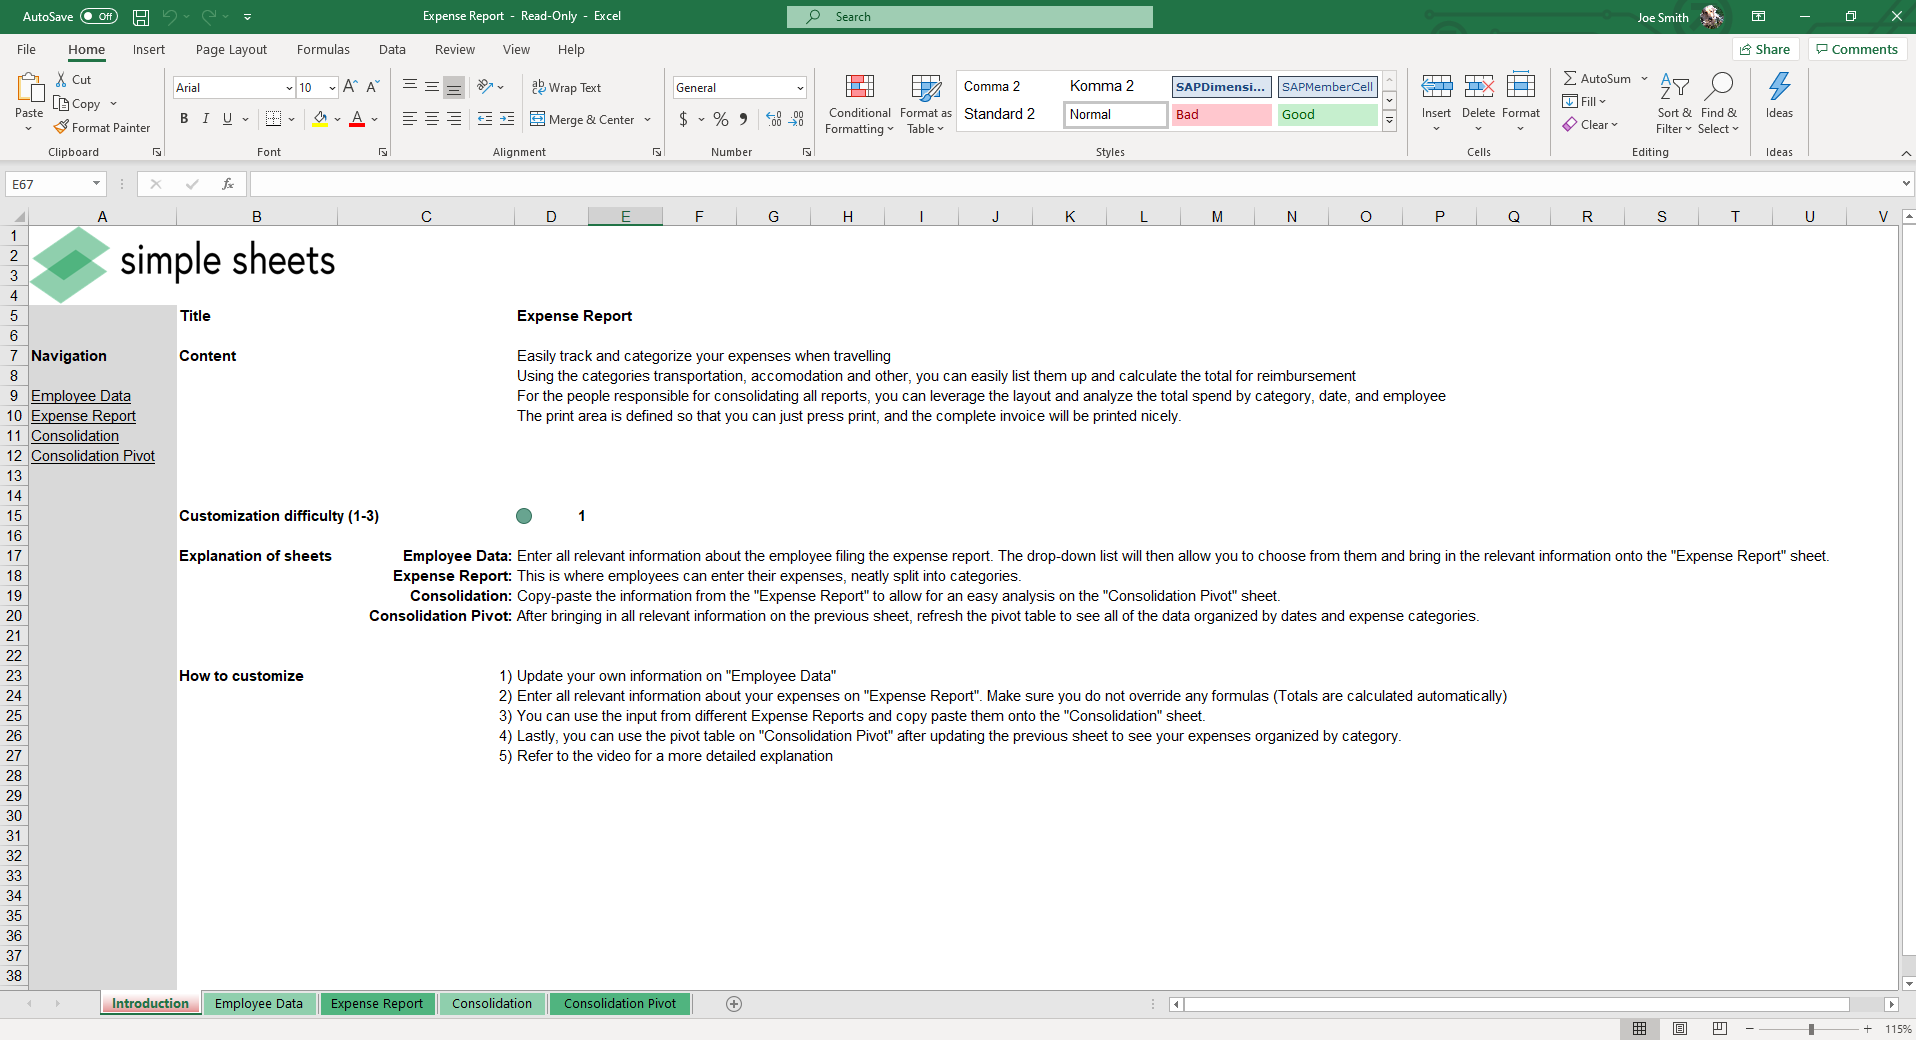Expand the cell styles gallery
The width and height of the screenshot is (1916, 1040).
1389,120
